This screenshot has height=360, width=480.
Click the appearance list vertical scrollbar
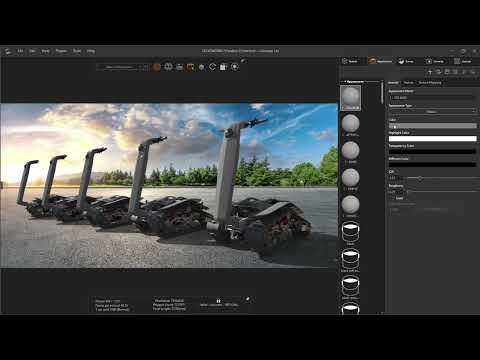pyautogui.click(x=382, y=92)
